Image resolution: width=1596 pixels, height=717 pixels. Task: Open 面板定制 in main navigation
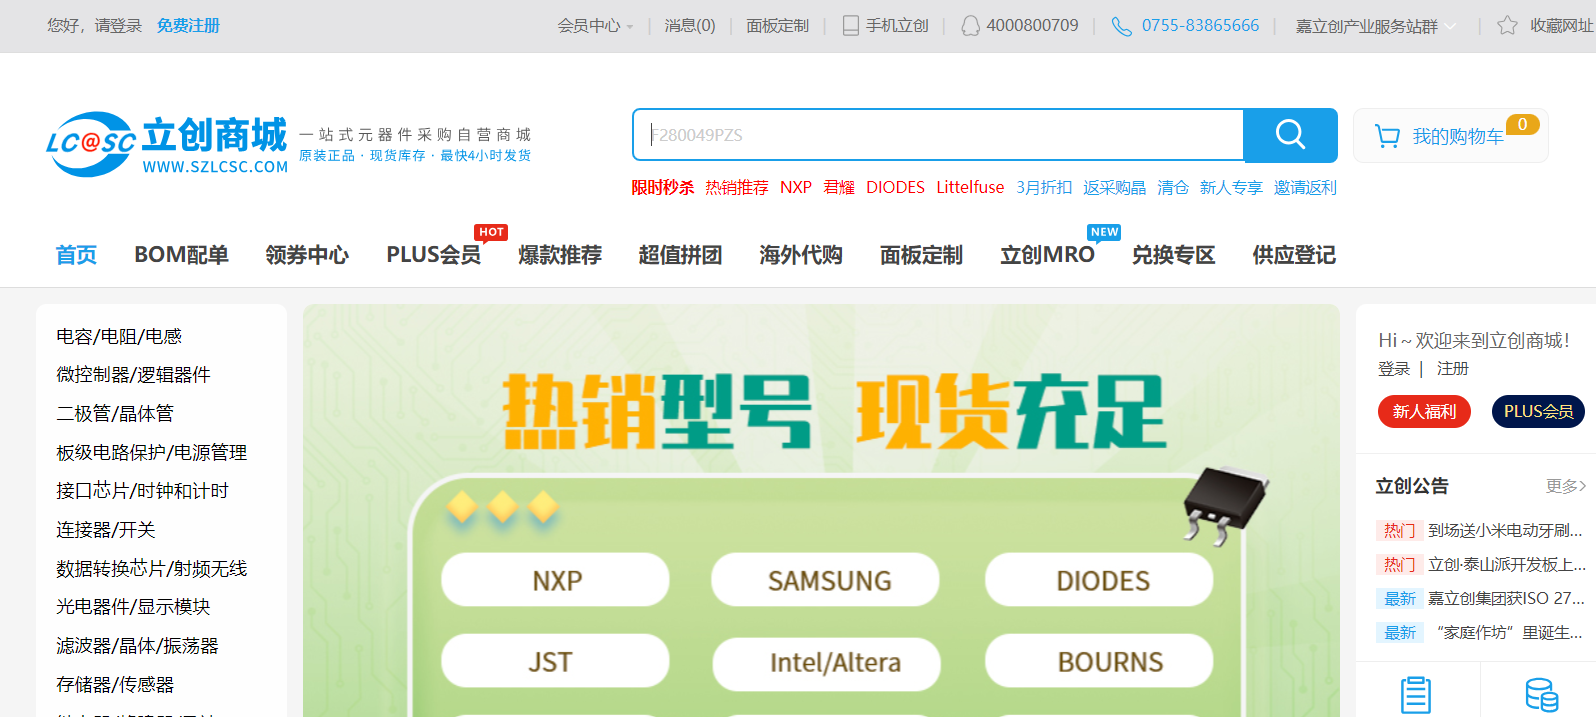[921, 255]
